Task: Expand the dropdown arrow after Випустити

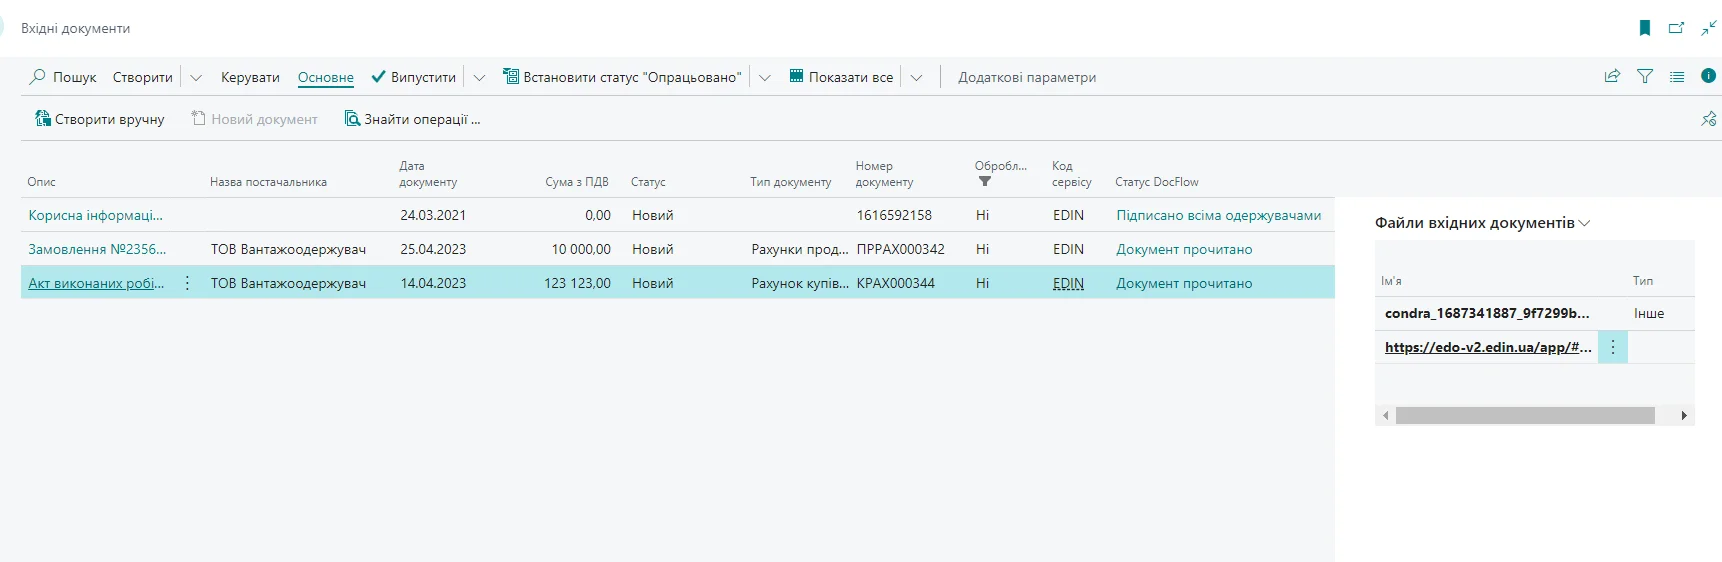Action: pyautogui.click(x=479, y=77)
